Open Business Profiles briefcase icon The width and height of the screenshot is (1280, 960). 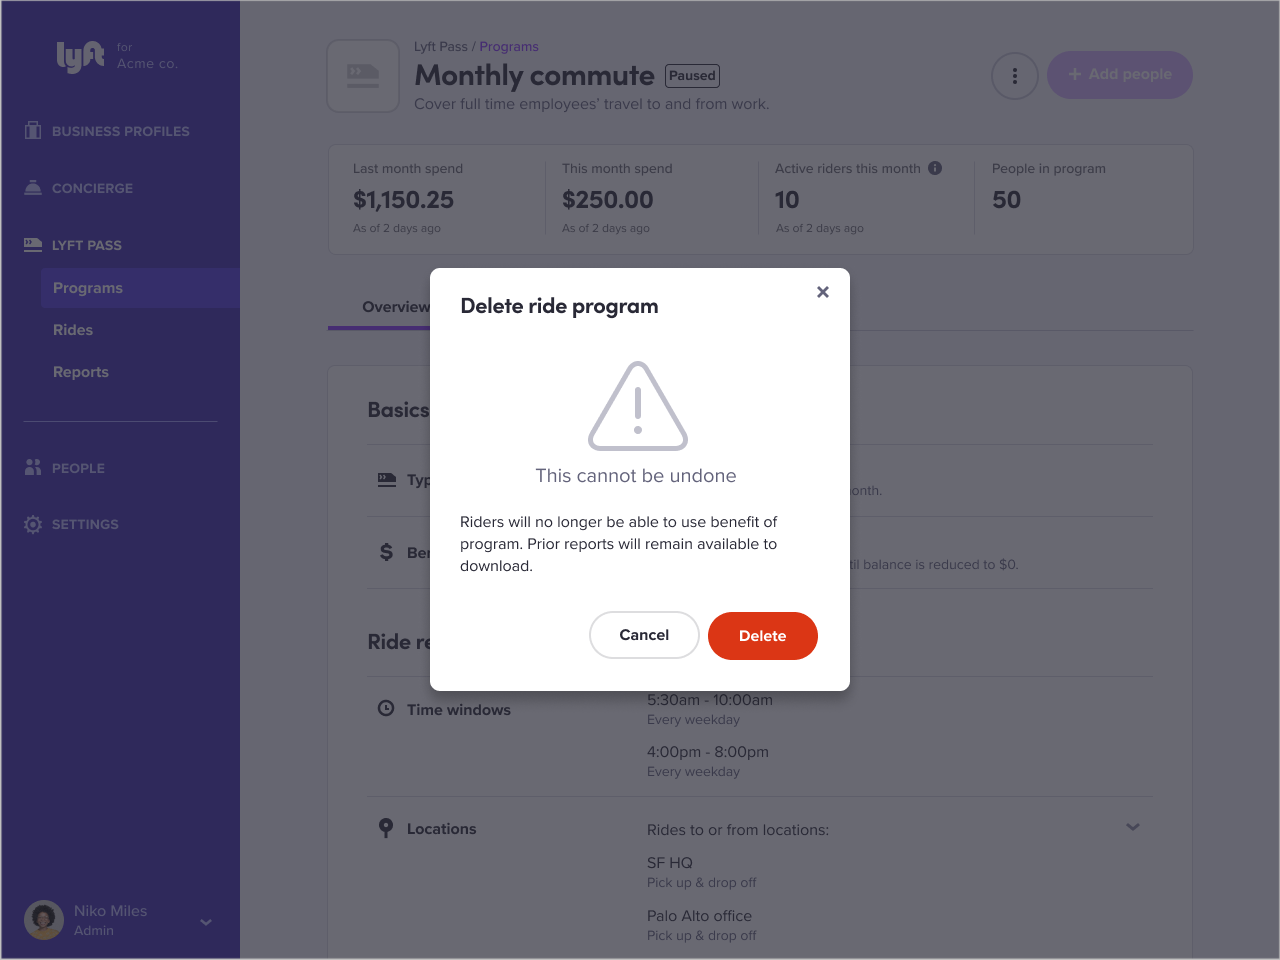pos(33,130)
